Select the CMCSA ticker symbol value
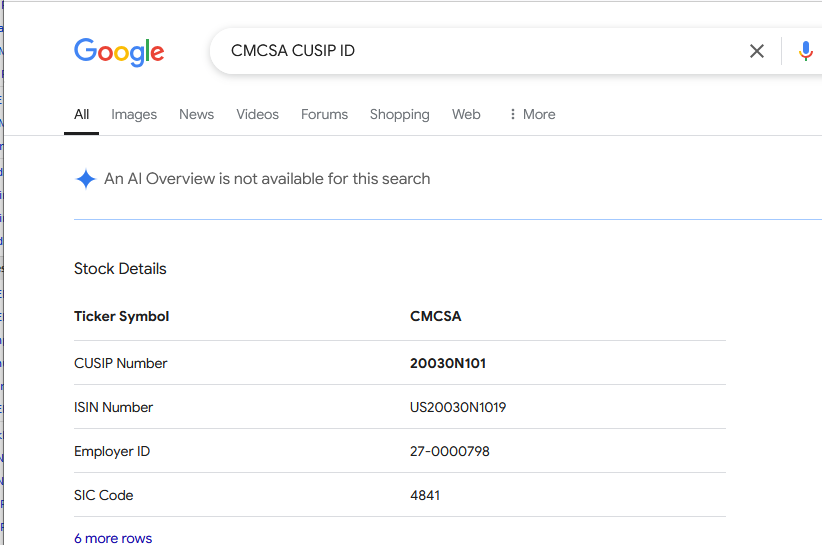Screen dimensions: 822x545 (435, 316)
